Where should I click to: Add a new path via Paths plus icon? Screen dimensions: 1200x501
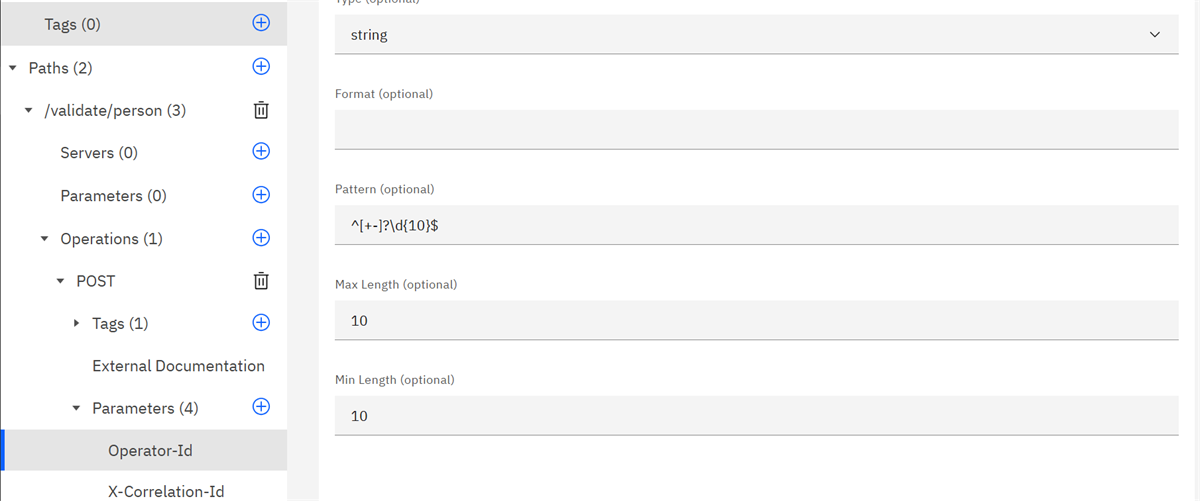click(261, 67)
